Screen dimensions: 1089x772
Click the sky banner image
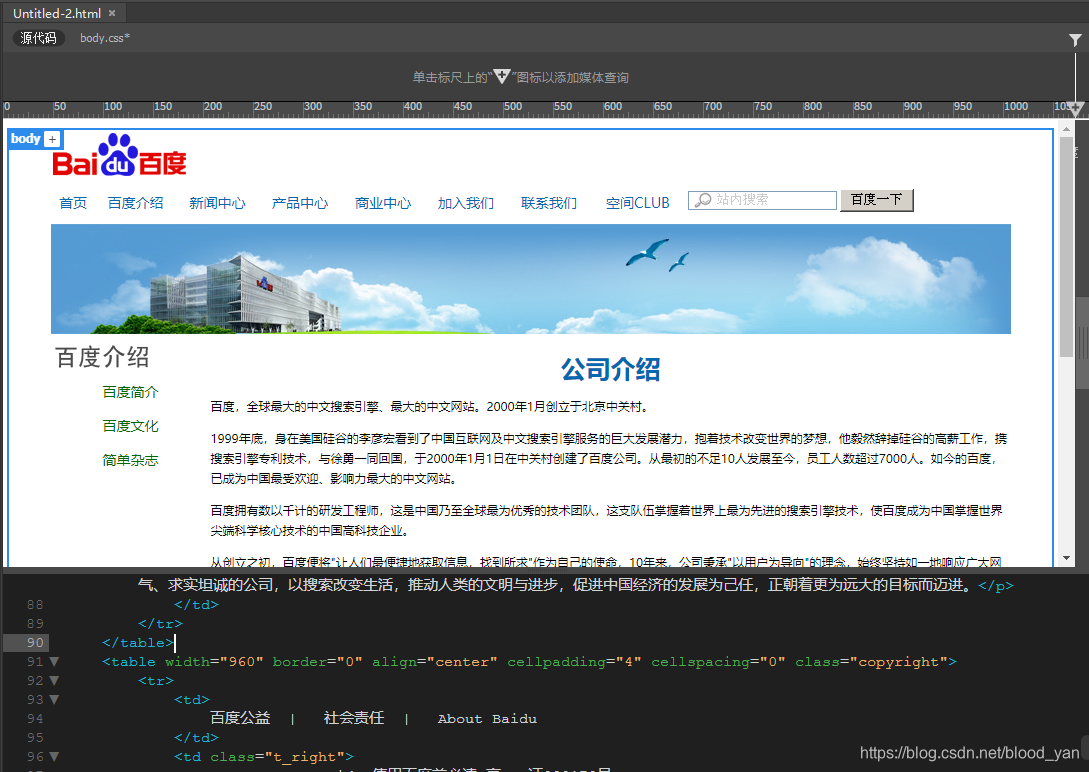(531, 279)
